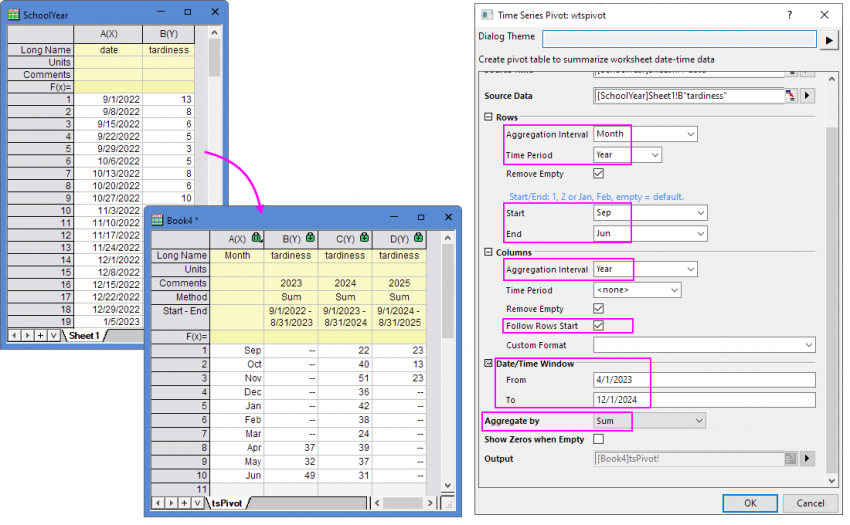
Task: Click the Dialog Theme arrow button
Action: tap(829, 40)
